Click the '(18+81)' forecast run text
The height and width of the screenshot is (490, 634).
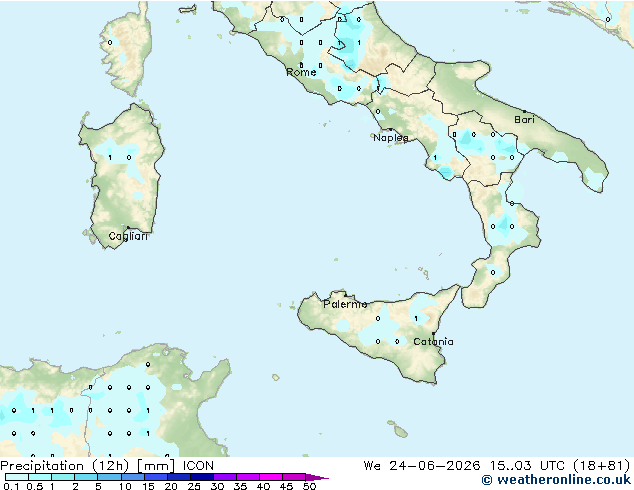tap(601, 466)
